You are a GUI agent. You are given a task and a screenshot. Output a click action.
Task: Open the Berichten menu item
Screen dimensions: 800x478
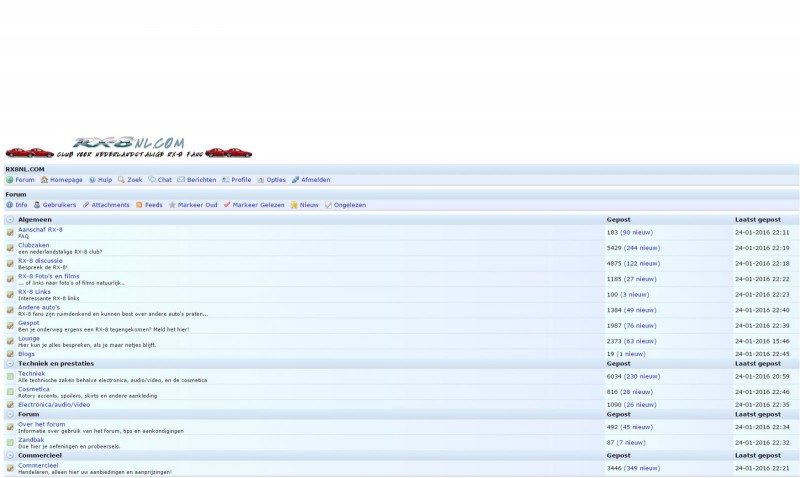coord(202,180)
